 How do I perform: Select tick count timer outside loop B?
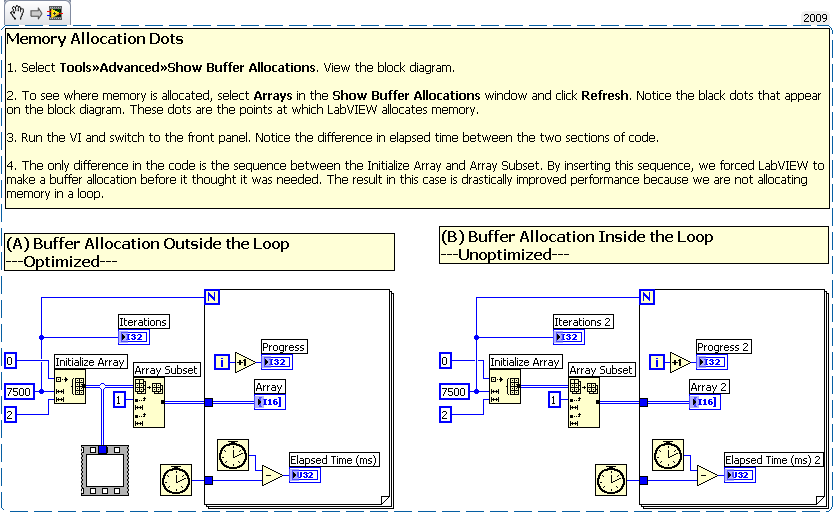click(611, 480)
